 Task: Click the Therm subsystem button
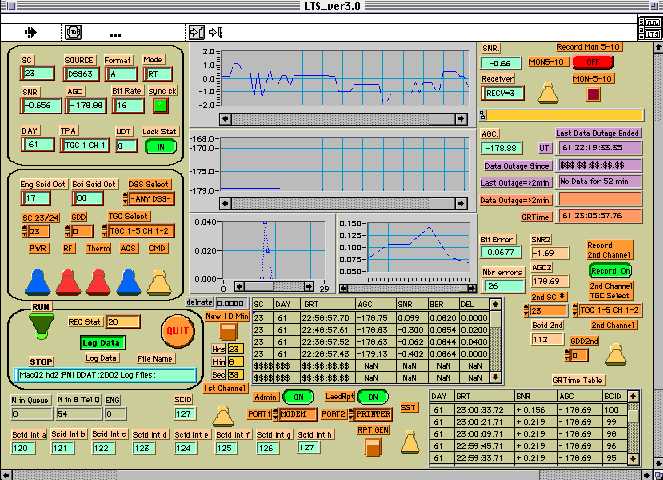click(x=98, y=248)
